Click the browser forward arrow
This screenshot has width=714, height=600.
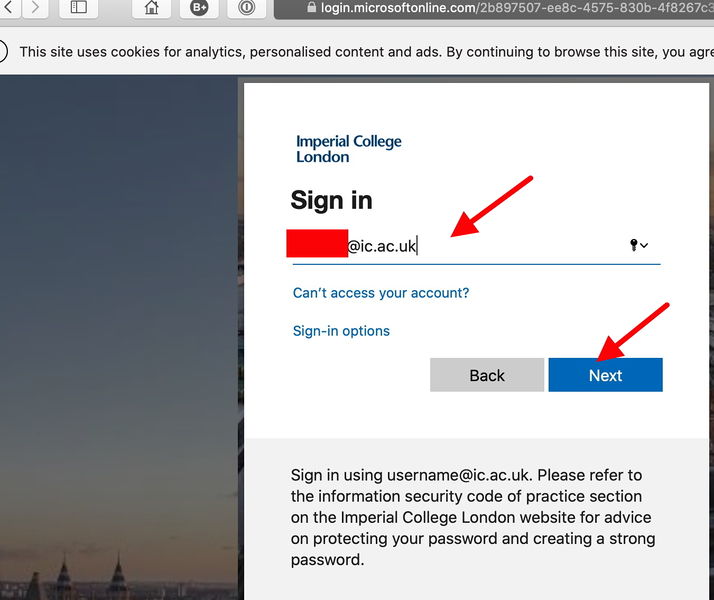click(x=35, y=8)
